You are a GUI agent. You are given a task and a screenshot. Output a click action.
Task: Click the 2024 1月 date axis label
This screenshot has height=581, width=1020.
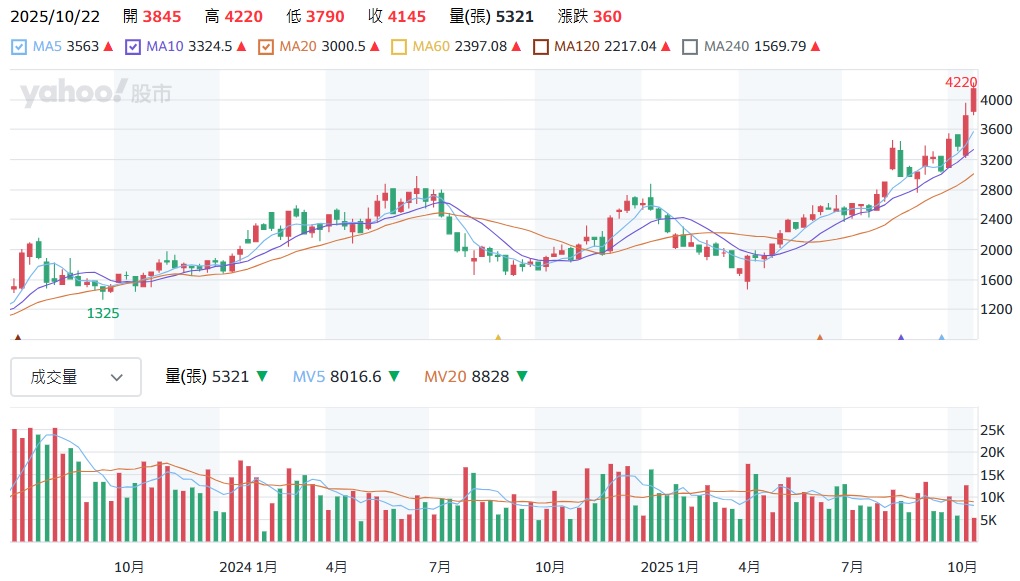point(249,567)
